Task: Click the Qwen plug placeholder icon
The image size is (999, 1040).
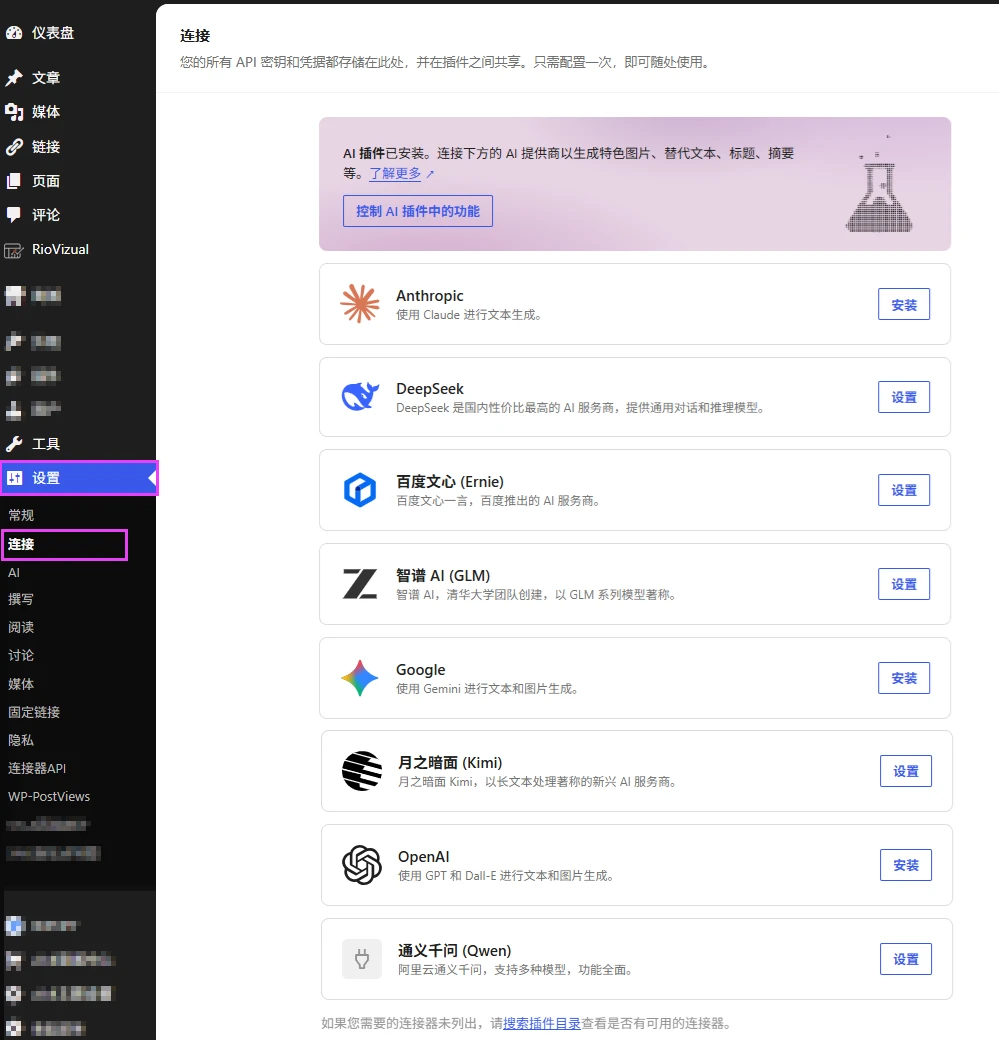Action: [x=362, y=959]
